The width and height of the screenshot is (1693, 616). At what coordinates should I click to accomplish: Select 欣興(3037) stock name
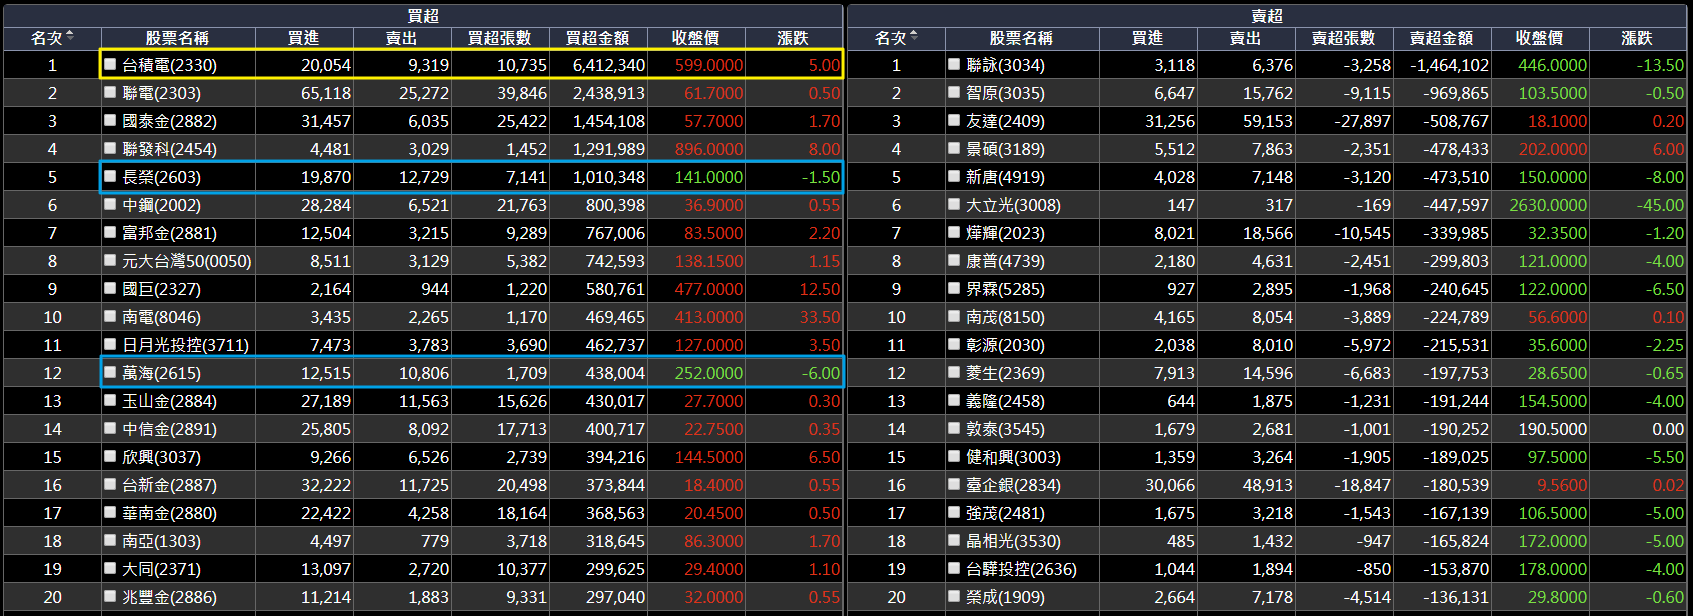[x=161, y=457]
